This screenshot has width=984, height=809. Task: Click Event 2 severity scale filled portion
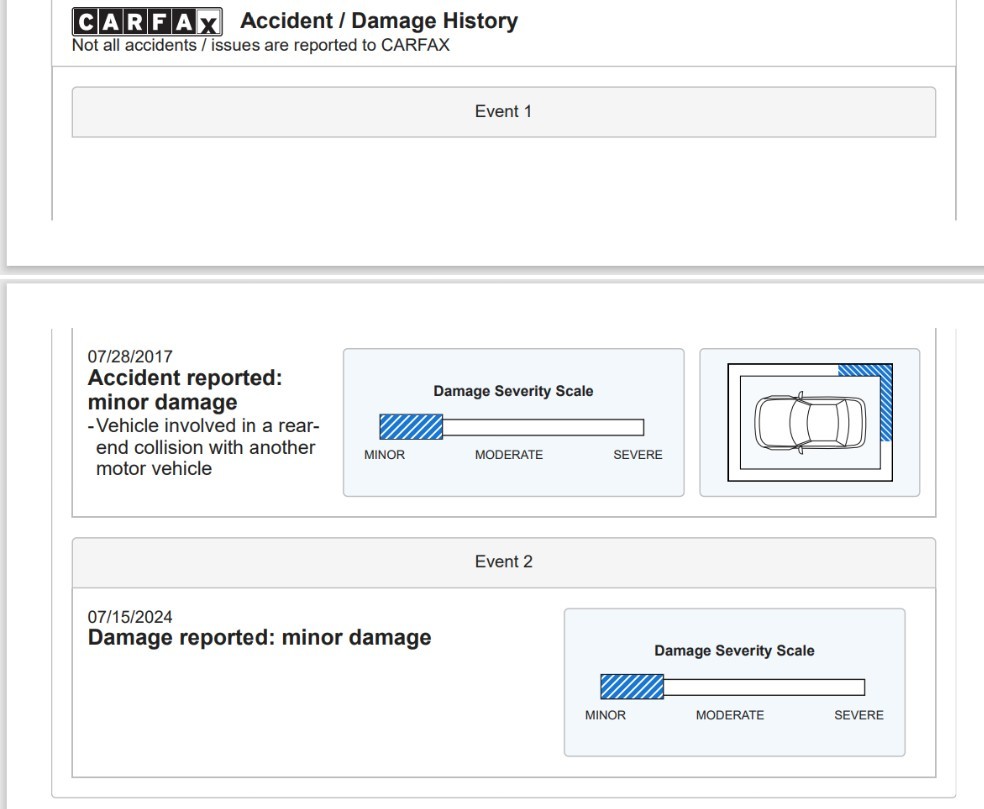(x=632, y=687)
